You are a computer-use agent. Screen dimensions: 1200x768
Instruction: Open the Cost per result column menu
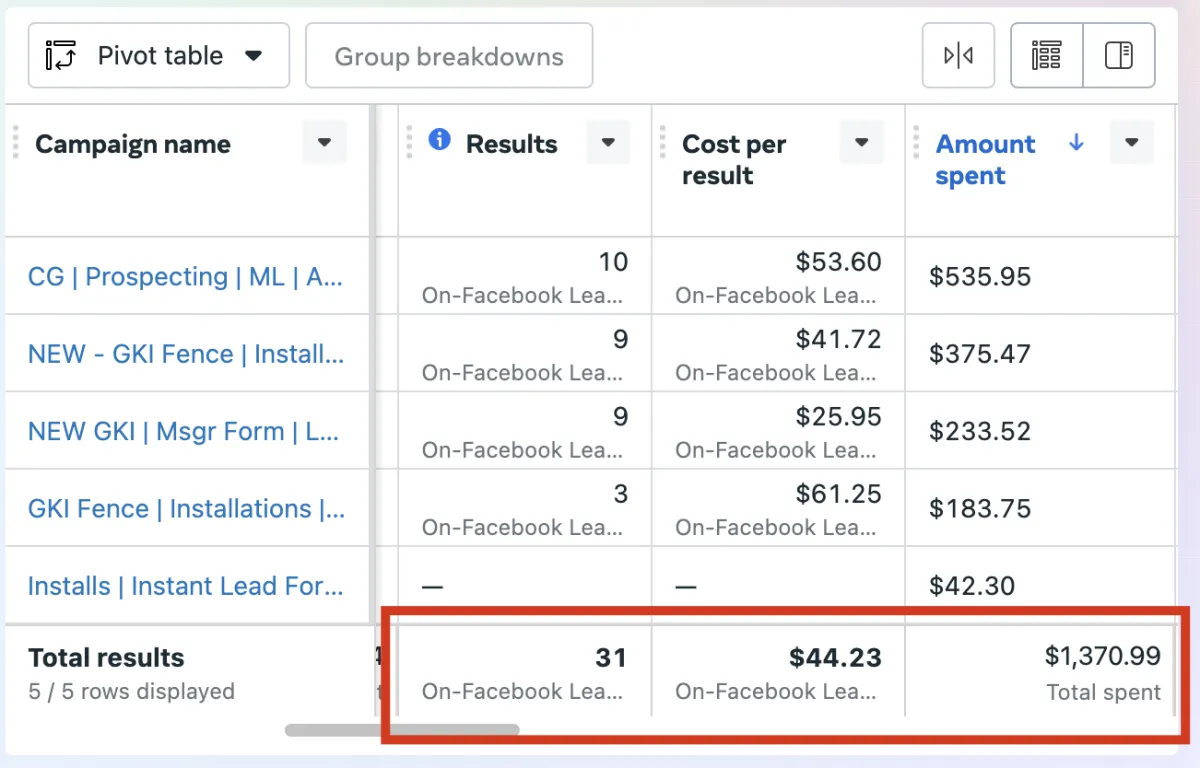point(861,143)
